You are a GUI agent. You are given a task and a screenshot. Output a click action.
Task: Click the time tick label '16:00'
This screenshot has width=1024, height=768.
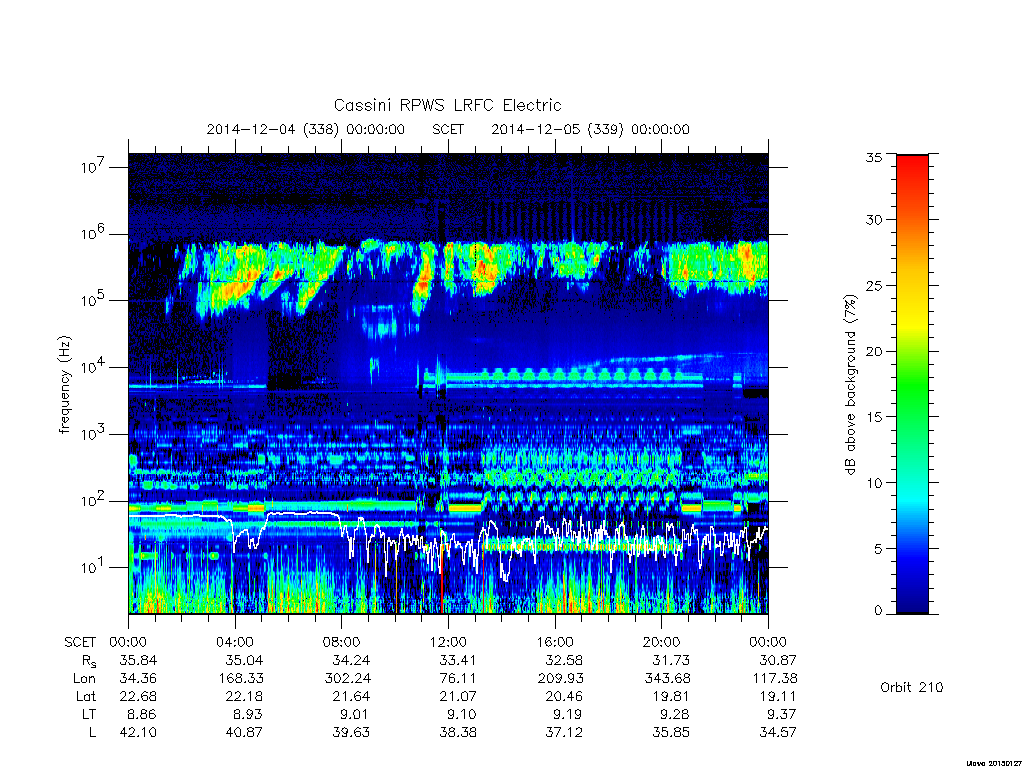554,642
